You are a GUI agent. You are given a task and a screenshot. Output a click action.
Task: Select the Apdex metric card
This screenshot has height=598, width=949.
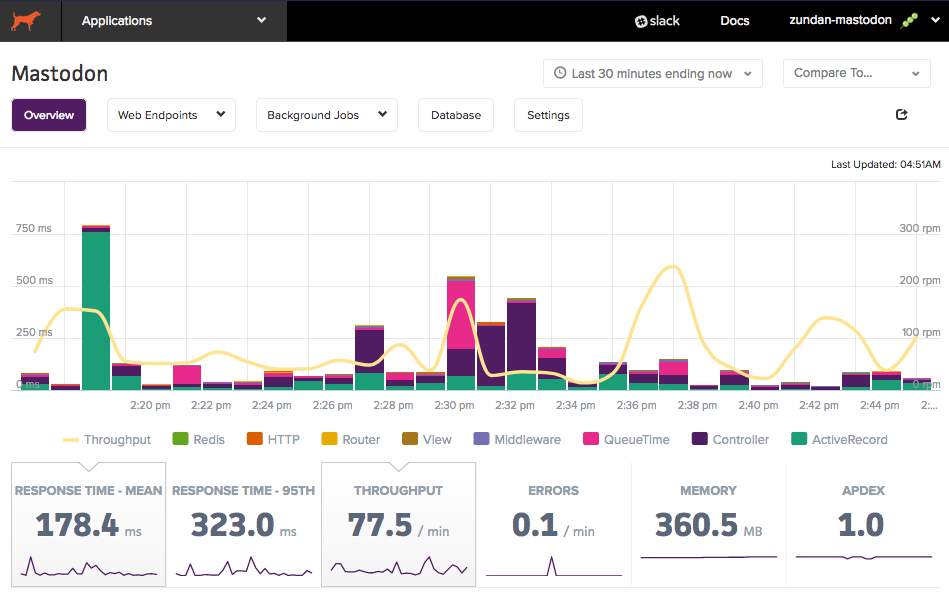(863, 525)
